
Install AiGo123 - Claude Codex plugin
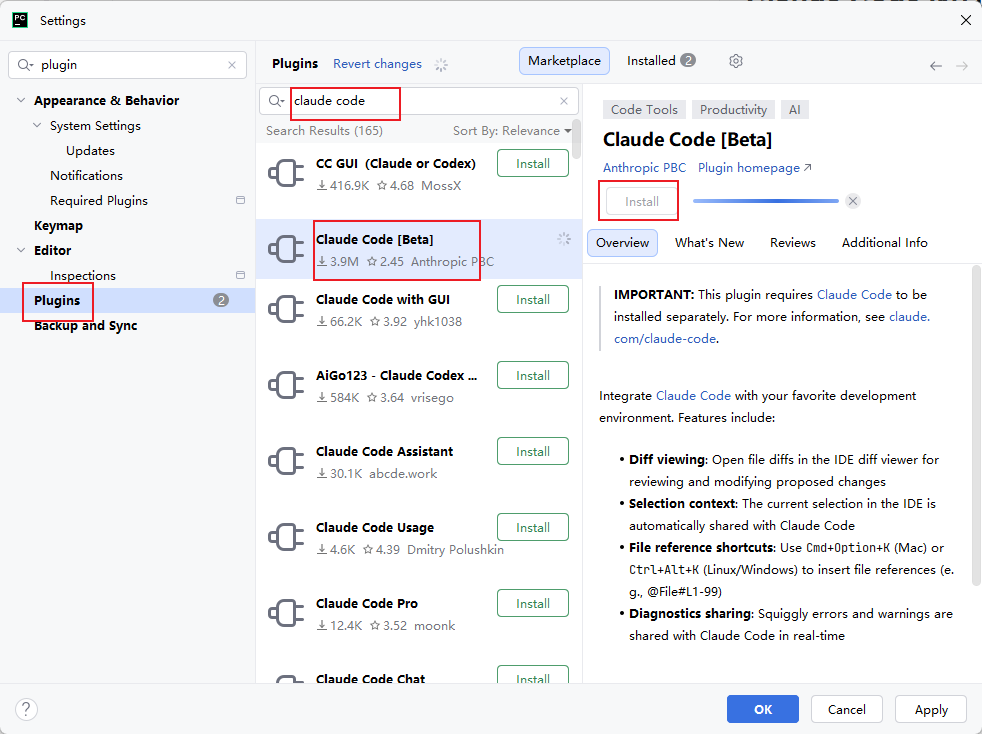pos(532,375)
